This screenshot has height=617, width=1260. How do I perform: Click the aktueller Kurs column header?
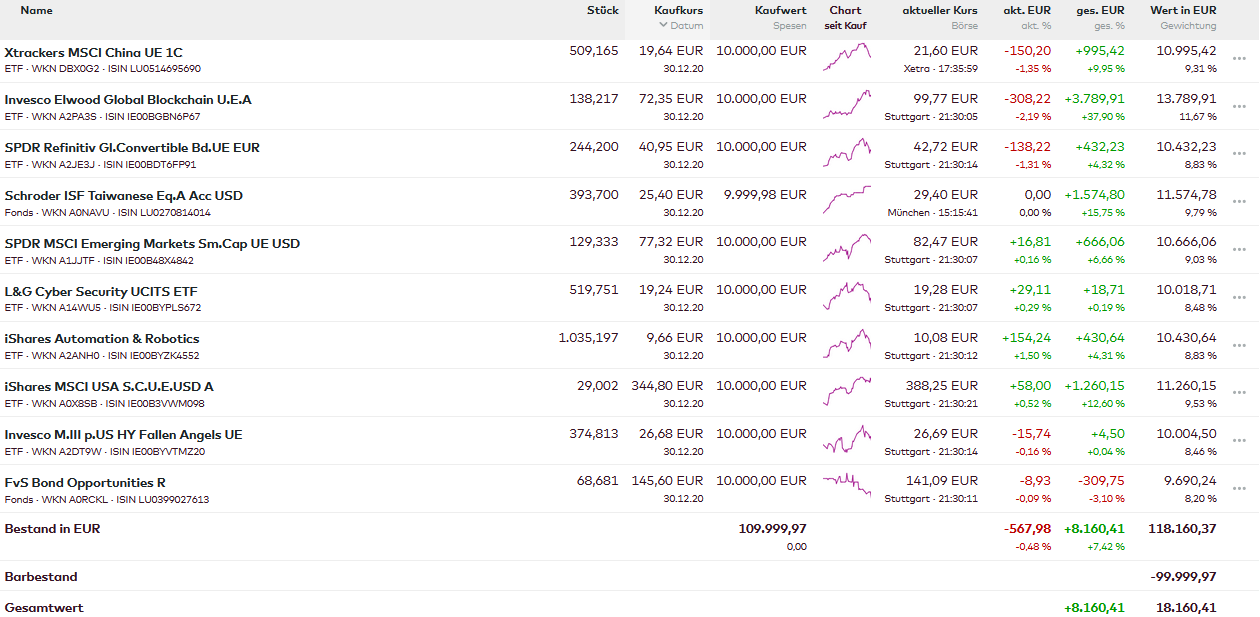pyautogui.click(x=939, y=10)
